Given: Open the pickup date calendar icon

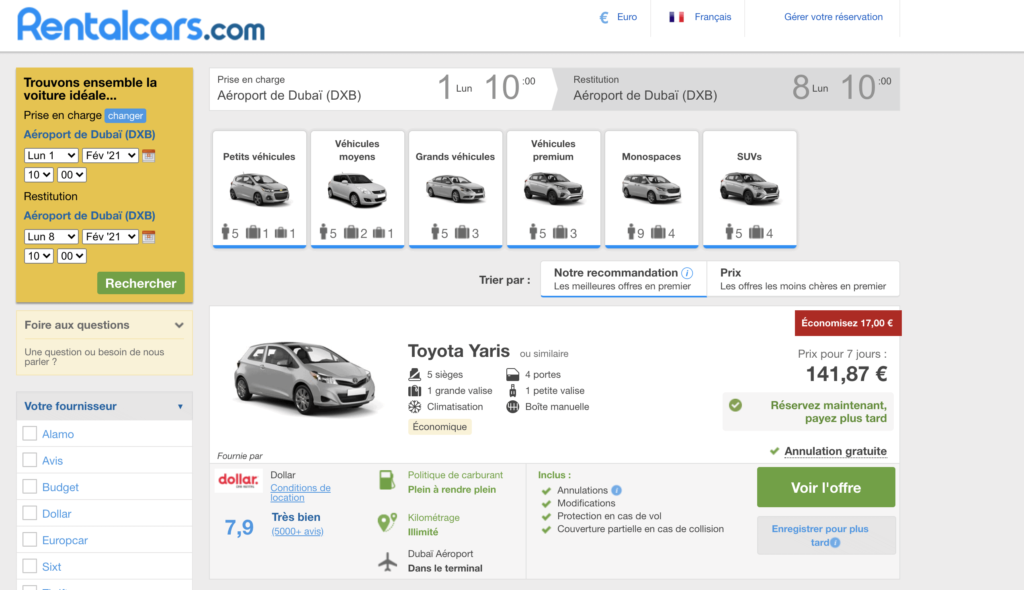Looking at the screenshot, I should coord(149,156).
